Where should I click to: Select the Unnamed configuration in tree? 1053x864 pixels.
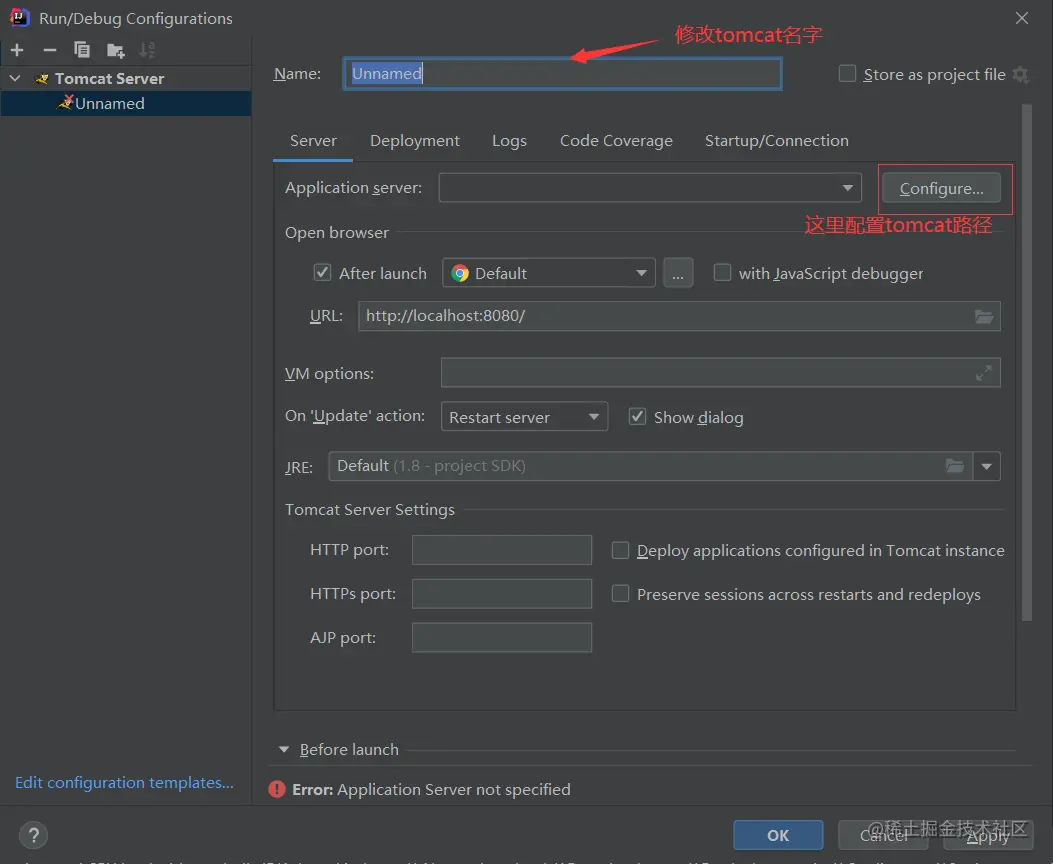coord(126,103)
